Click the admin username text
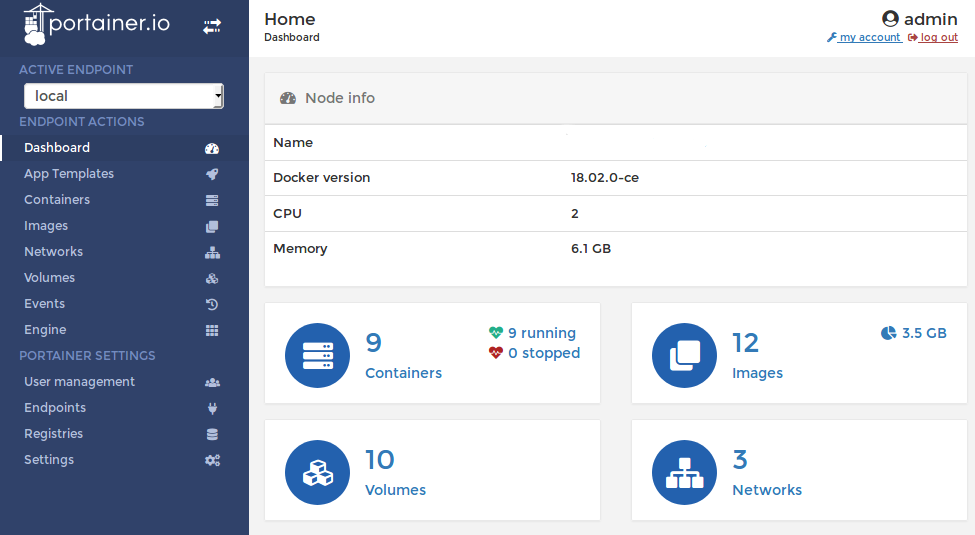The image size is (975, 535). coord(930,19)
